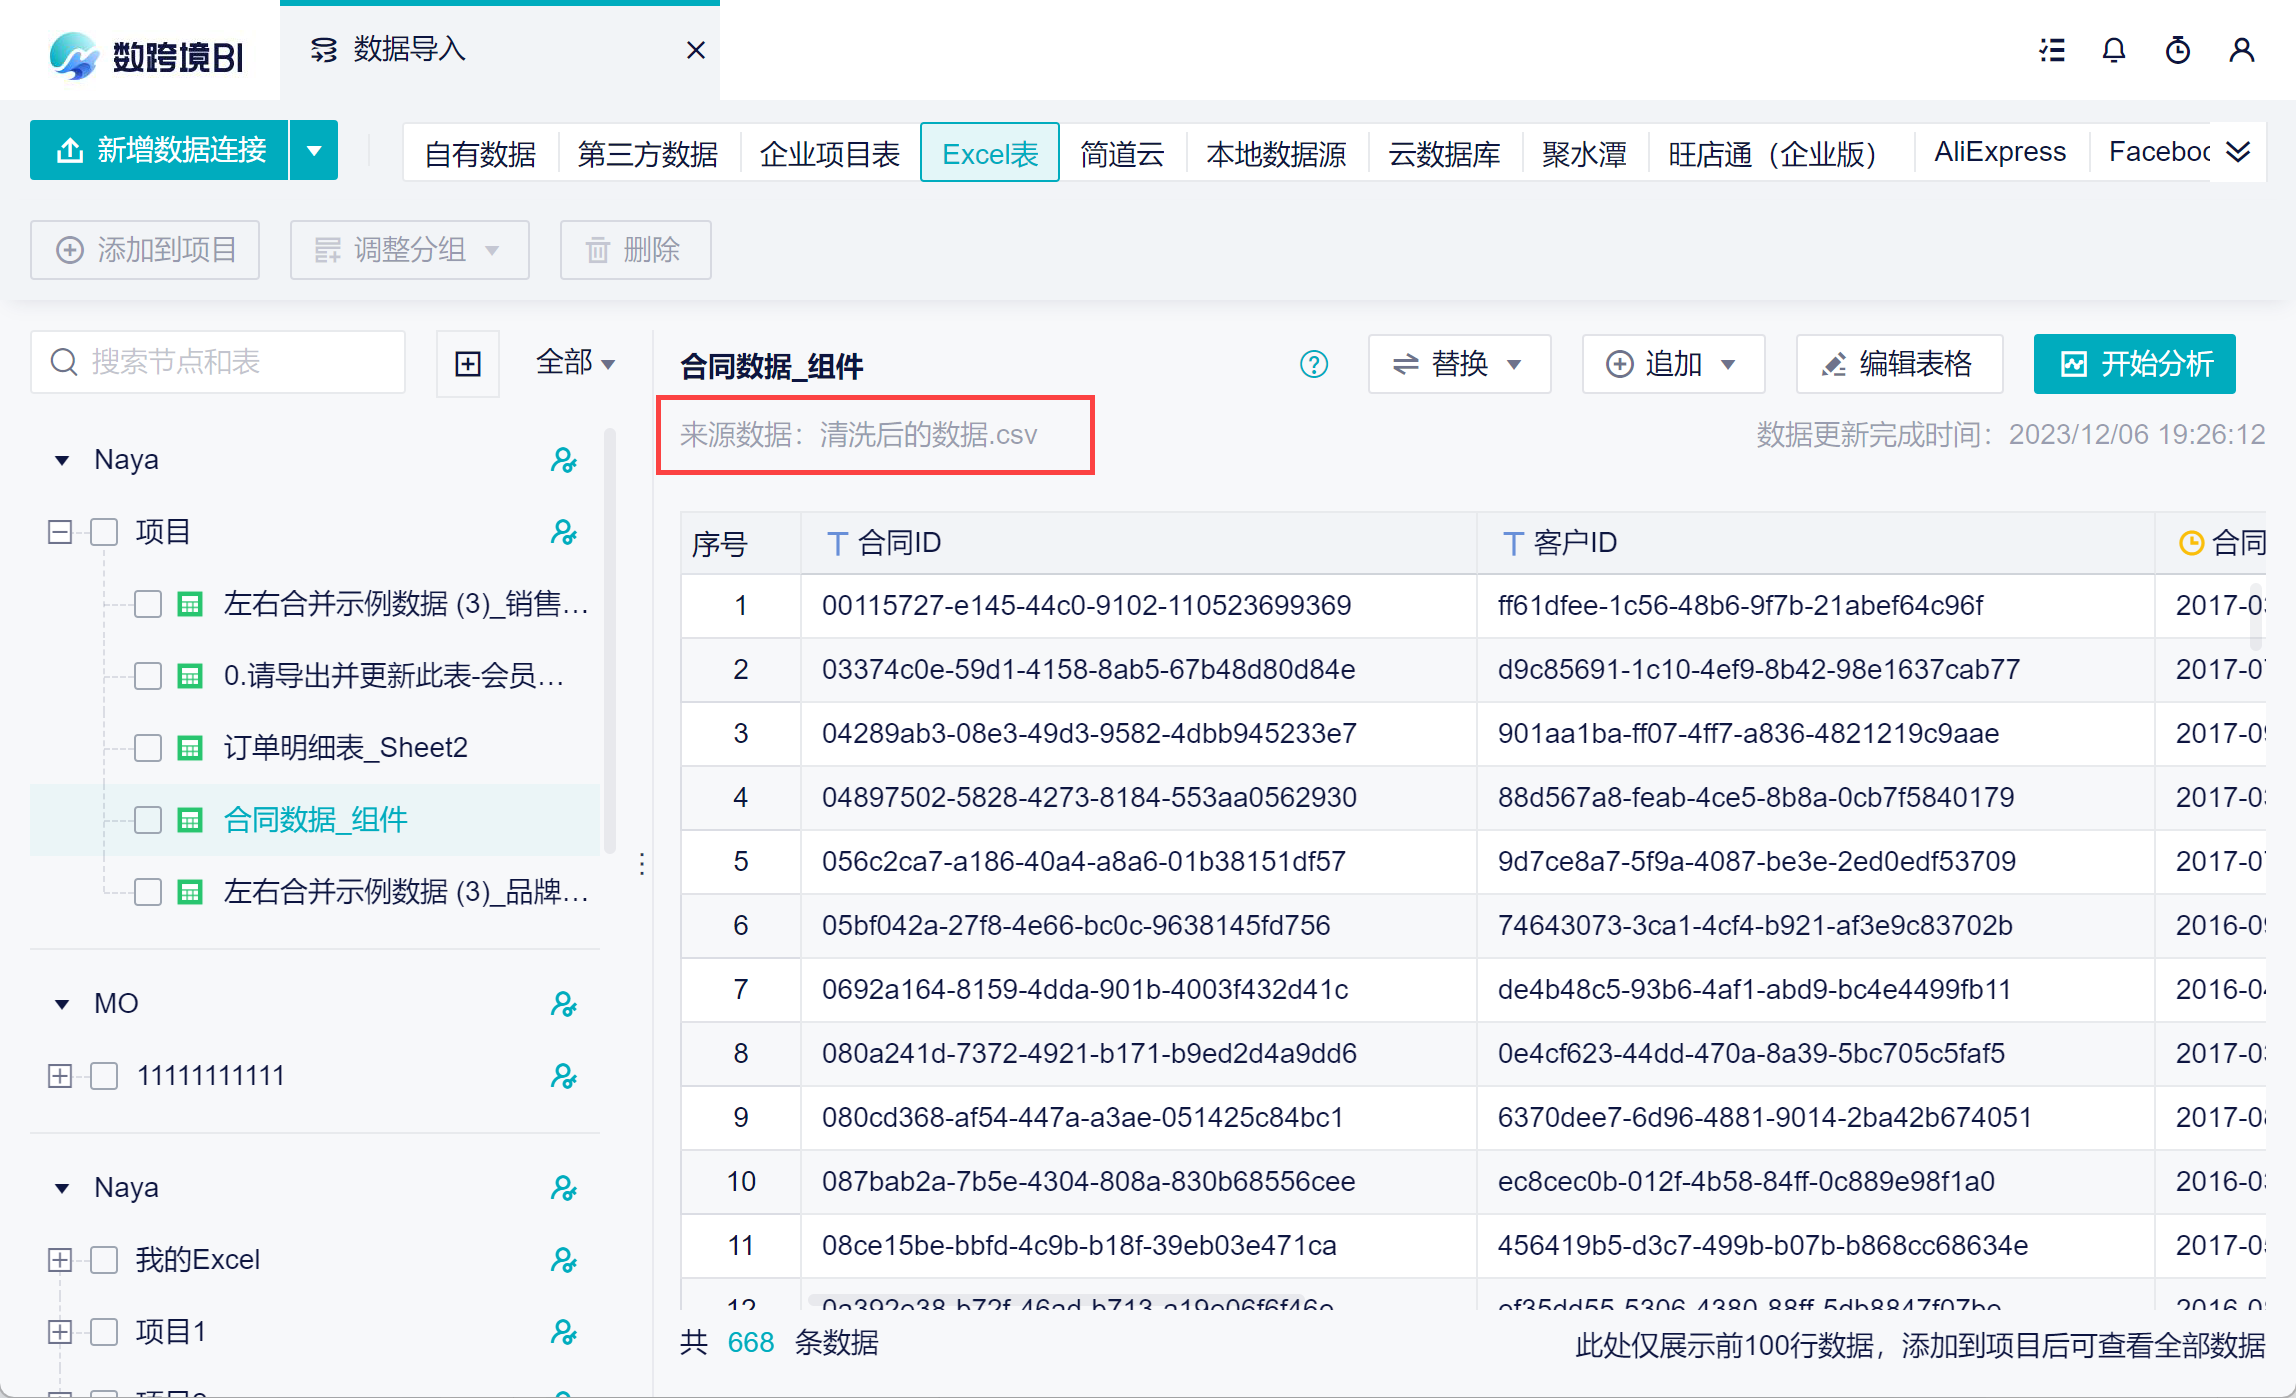Image resolution: width=2296 pixels, height=1398 pixels.
Task: Open the user profile icon
Action: (2241, 51)
